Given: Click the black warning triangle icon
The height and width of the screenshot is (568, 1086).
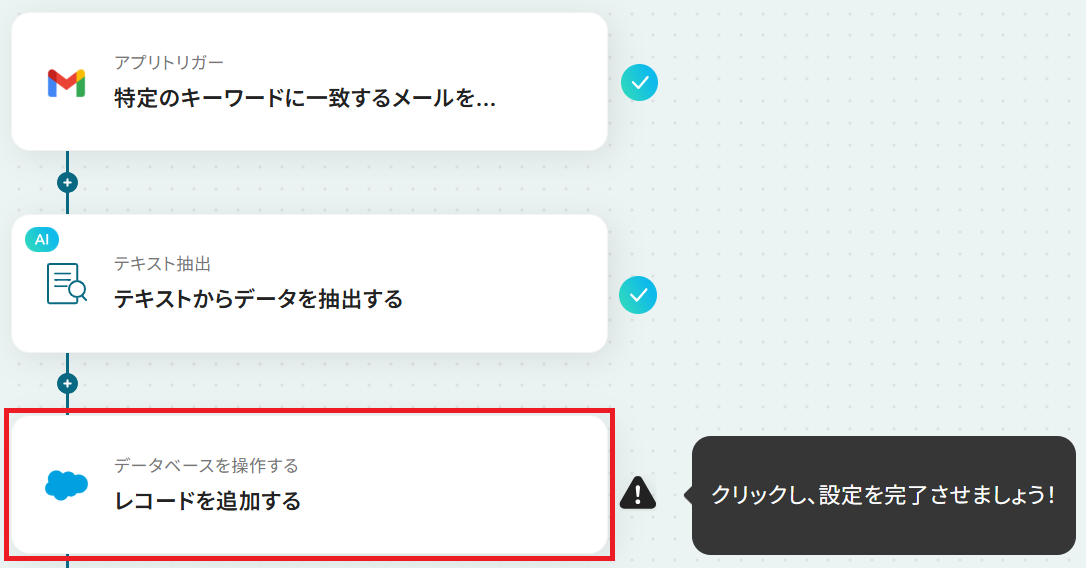Looking at the screenshot, I should pyautogui.click(x=637, y=492).
